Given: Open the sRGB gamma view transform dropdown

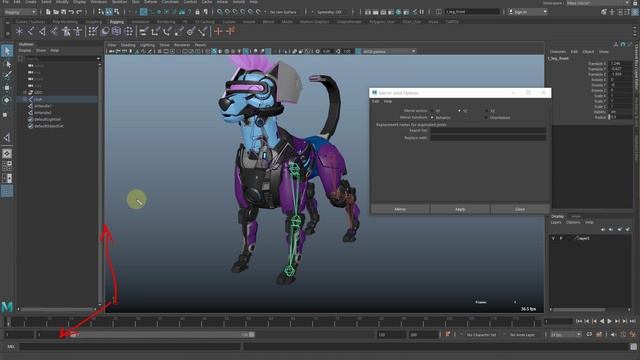Looking at the screenshot, I should pyautogui.click(x=389, y=51).
